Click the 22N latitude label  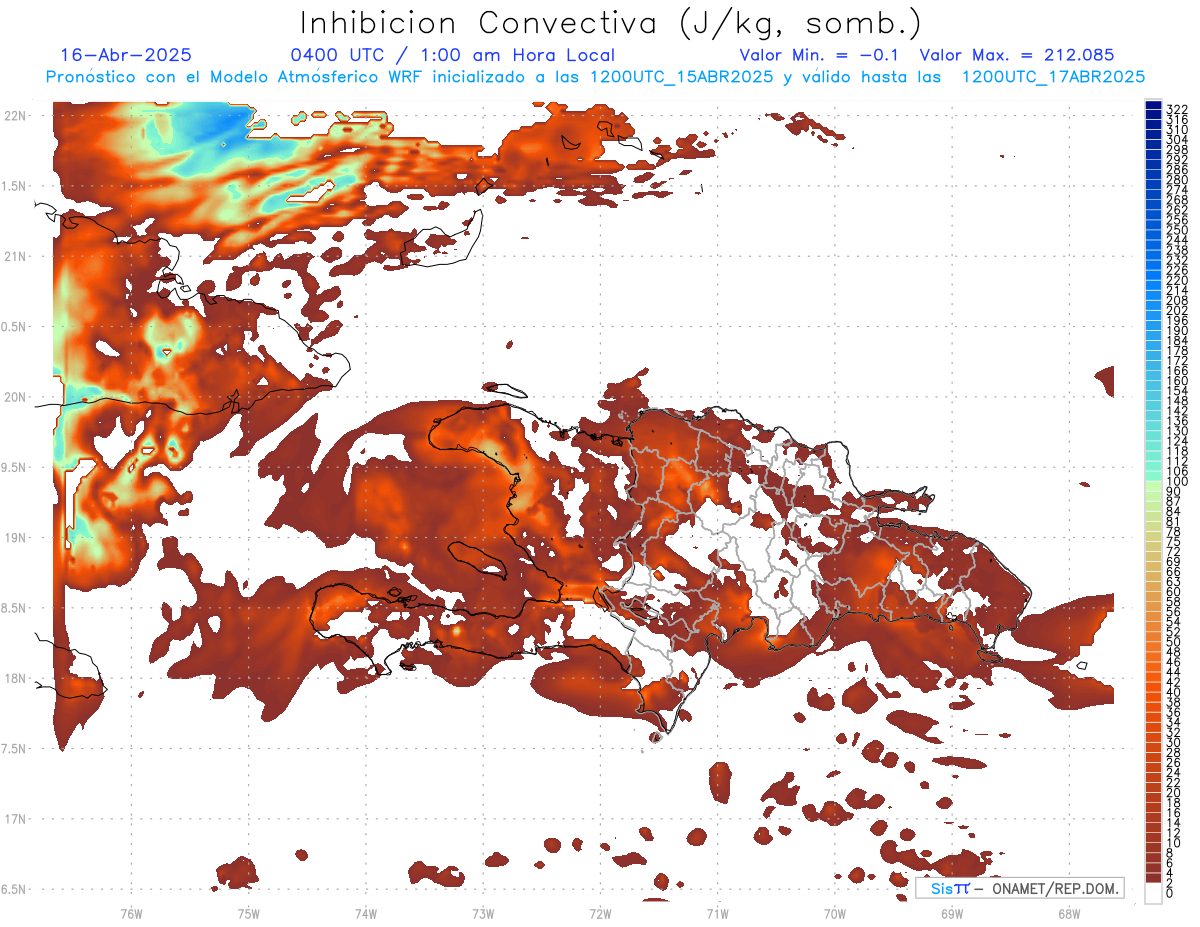17,116
